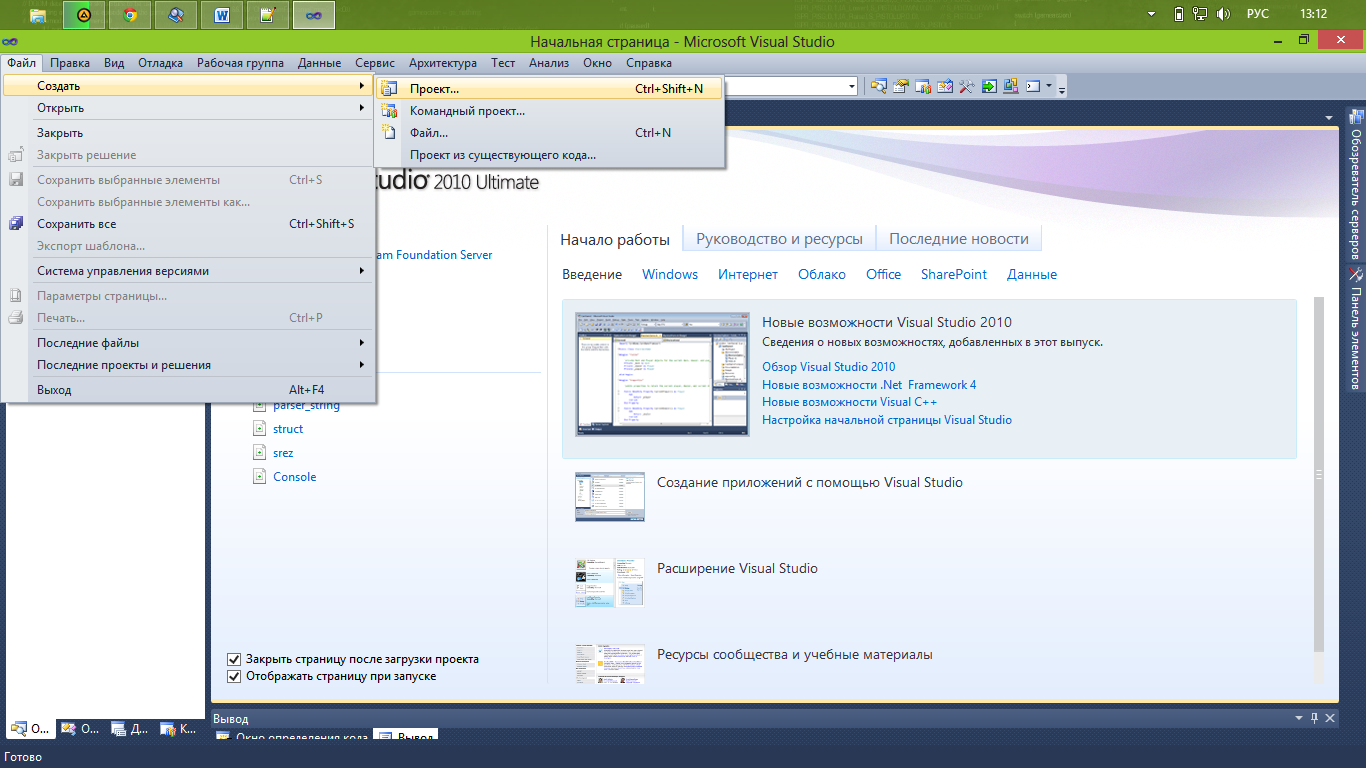This screenshot has width=1366, height=768.
Task: Click the Командный проект... menu icon
Action: pyautogui.click(x=390, y=110)
